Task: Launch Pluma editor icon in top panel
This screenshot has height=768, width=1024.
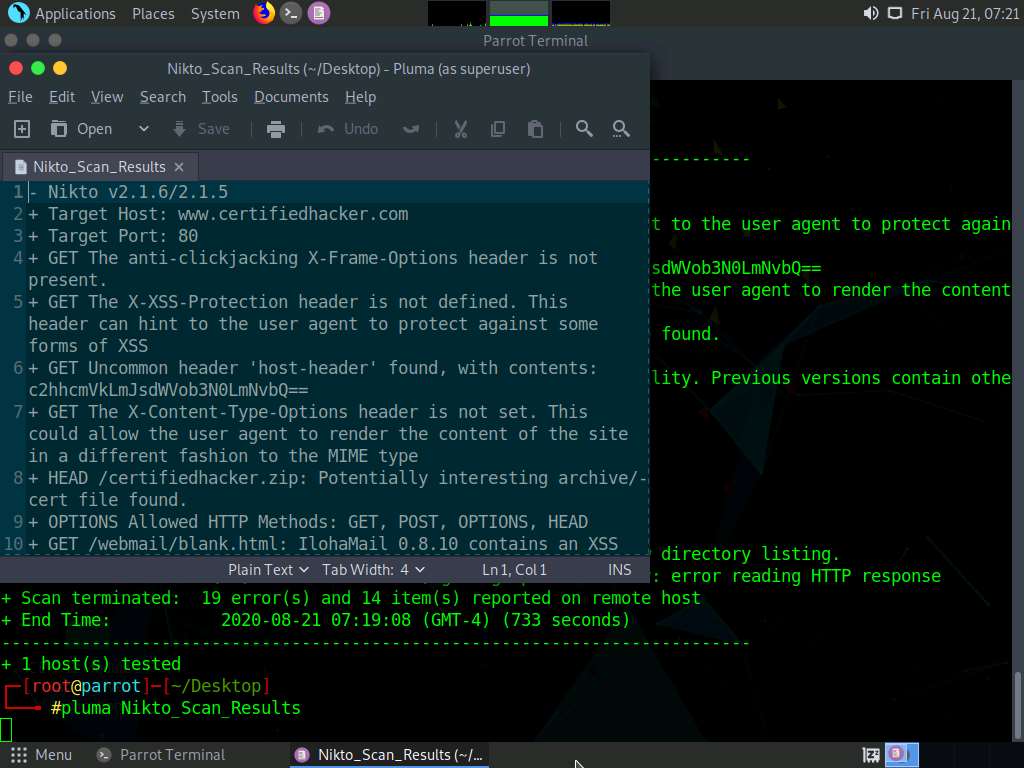Action: [x=319, y=13]
